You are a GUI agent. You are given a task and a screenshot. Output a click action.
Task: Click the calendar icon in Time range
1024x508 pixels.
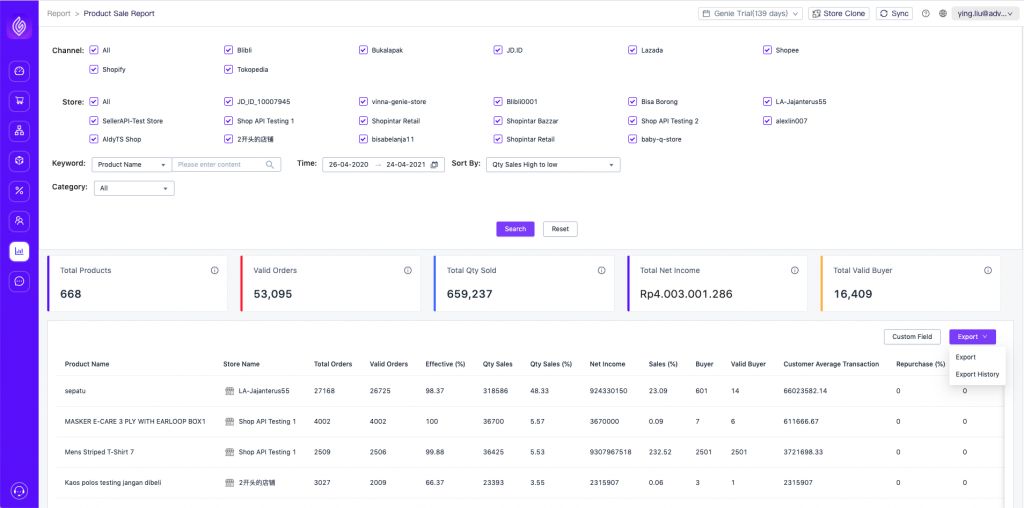coord(434,165)
